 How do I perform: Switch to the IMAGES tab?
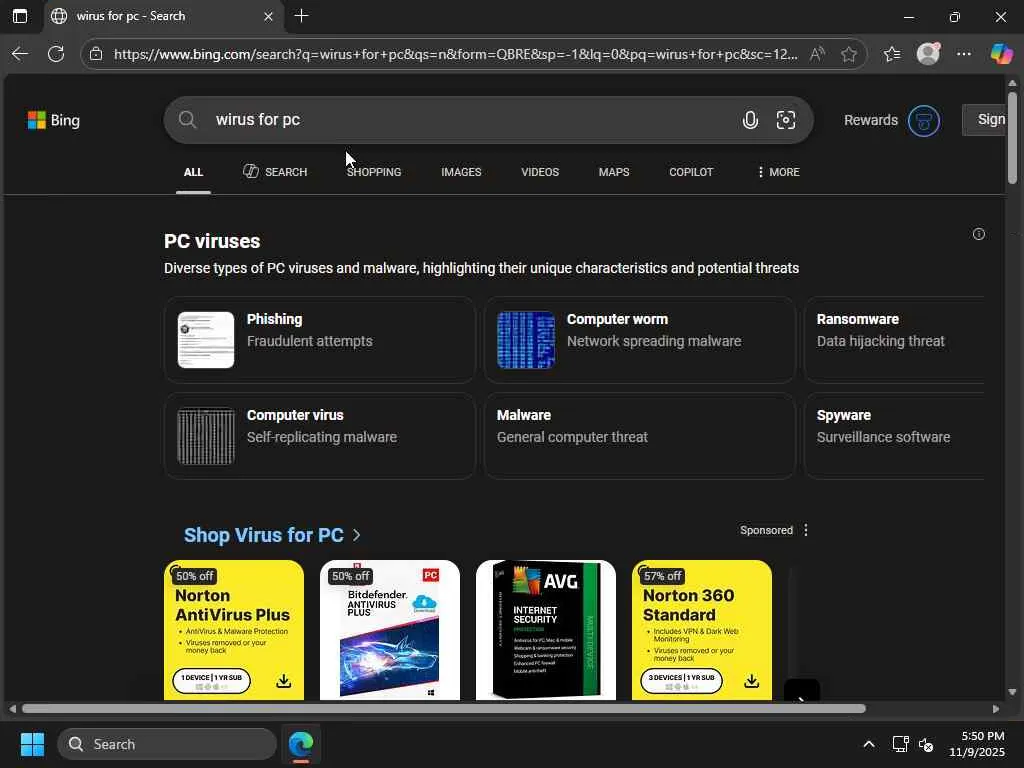point(461,172)
